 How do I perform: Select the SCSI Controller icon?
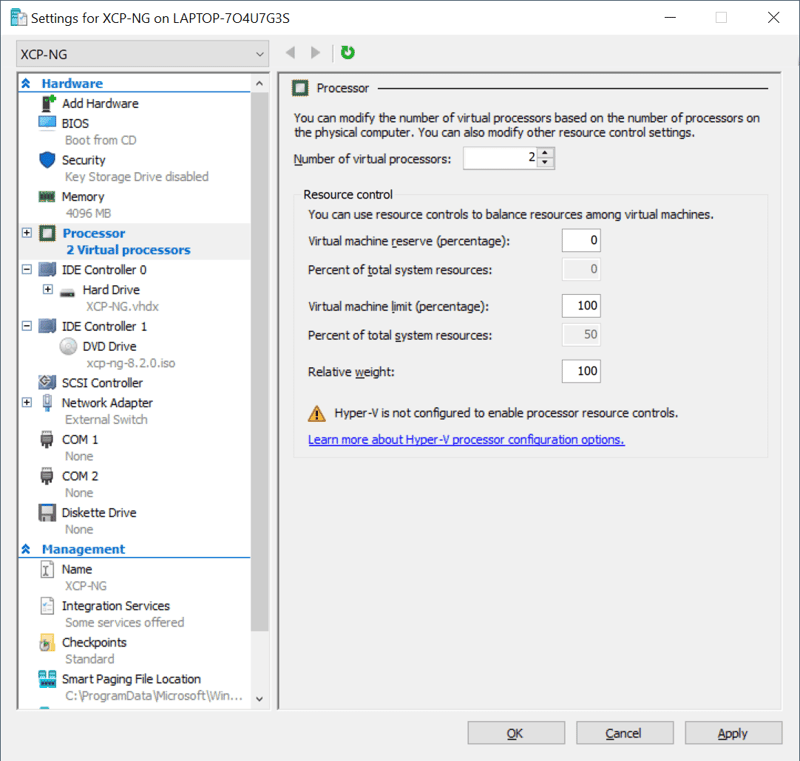(47, 383)
